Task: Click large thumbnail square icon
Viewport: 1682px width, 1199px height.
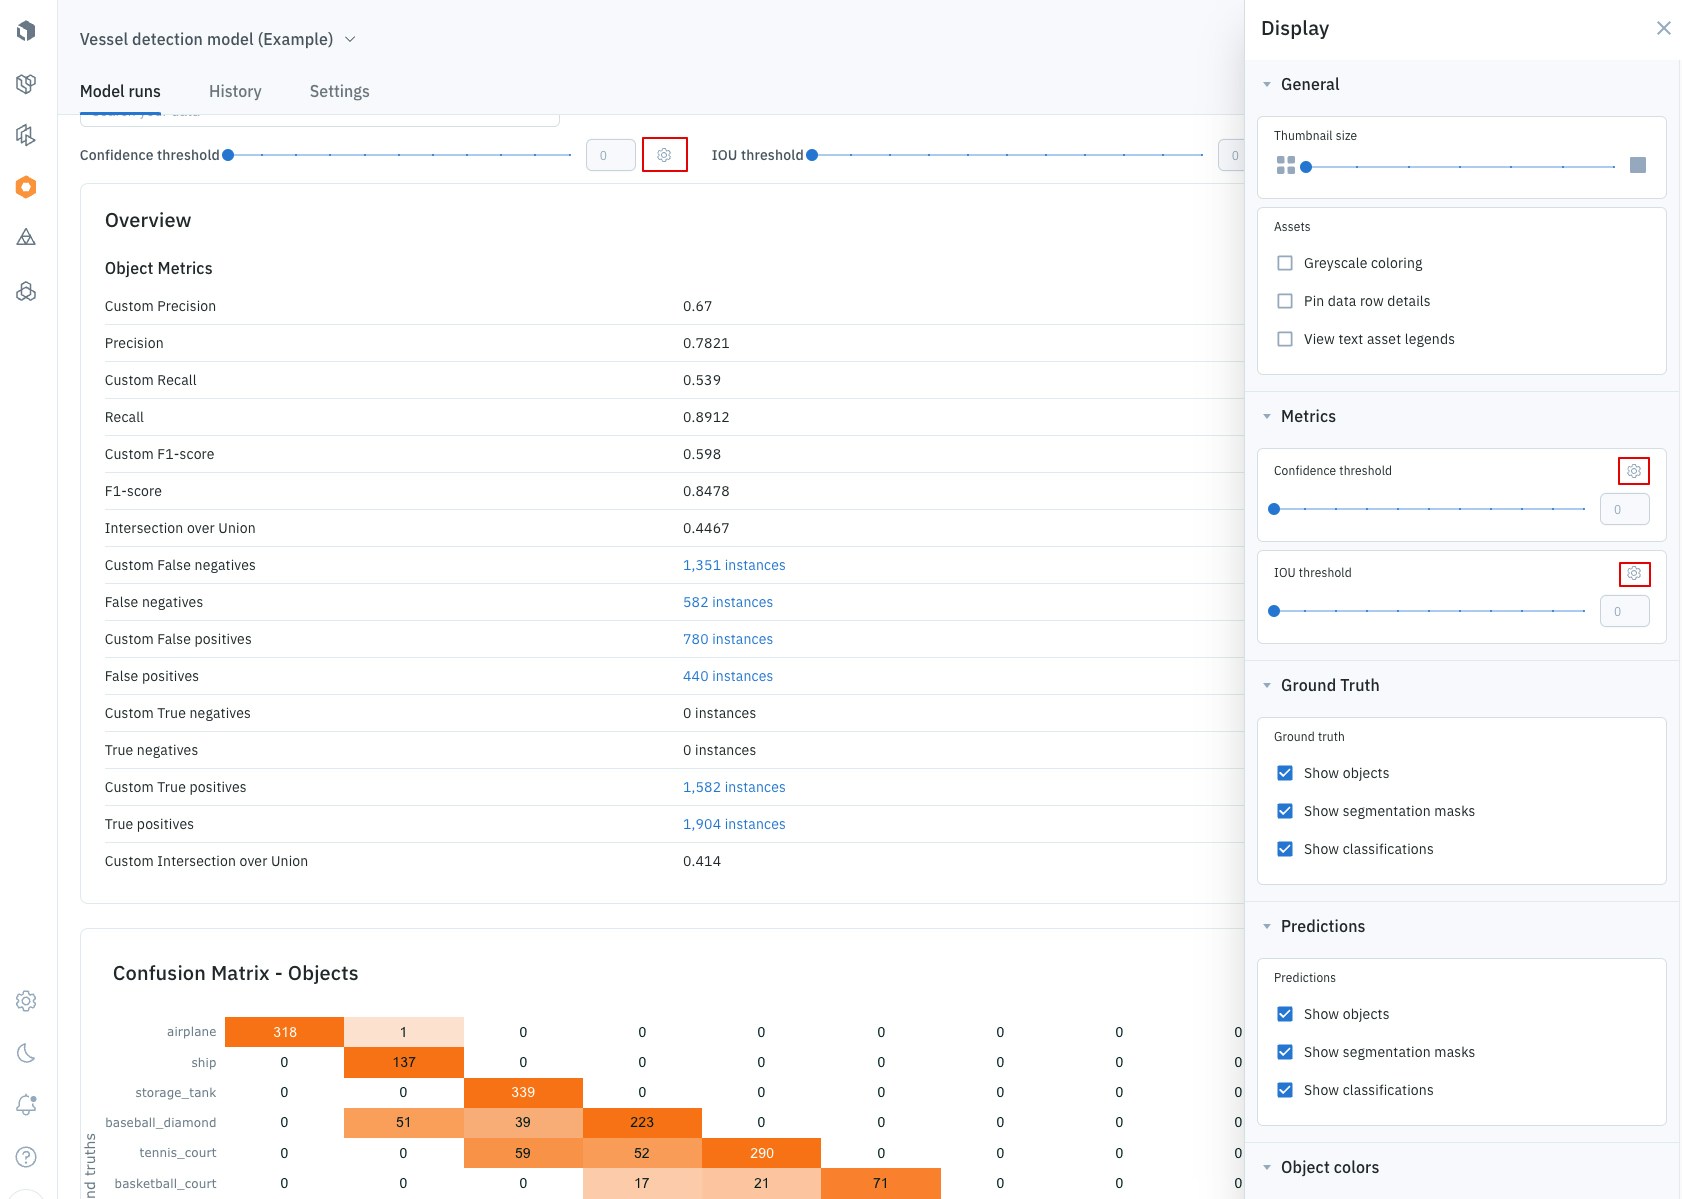Action: pos(1638,165)
